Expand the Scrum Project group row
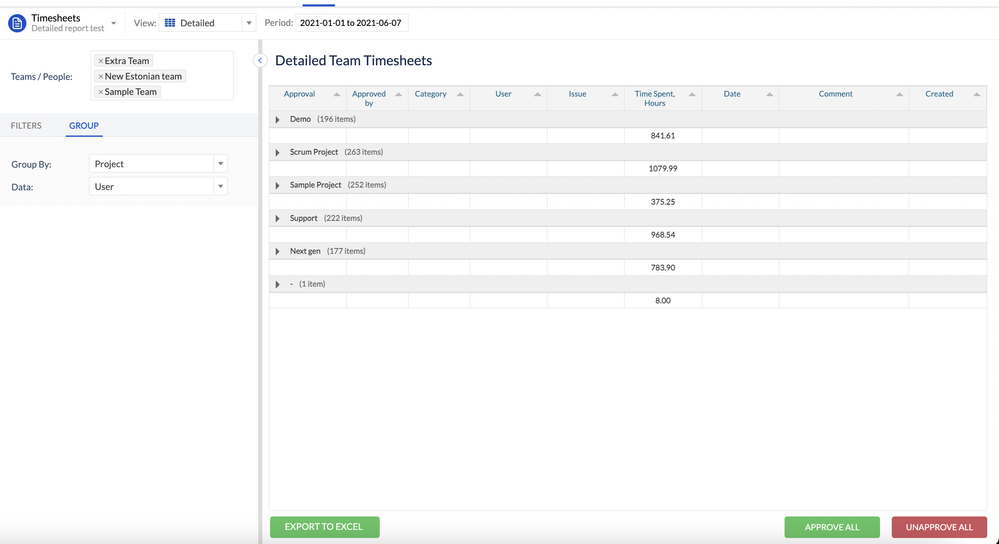999x544 pixels. pos(277,152)
